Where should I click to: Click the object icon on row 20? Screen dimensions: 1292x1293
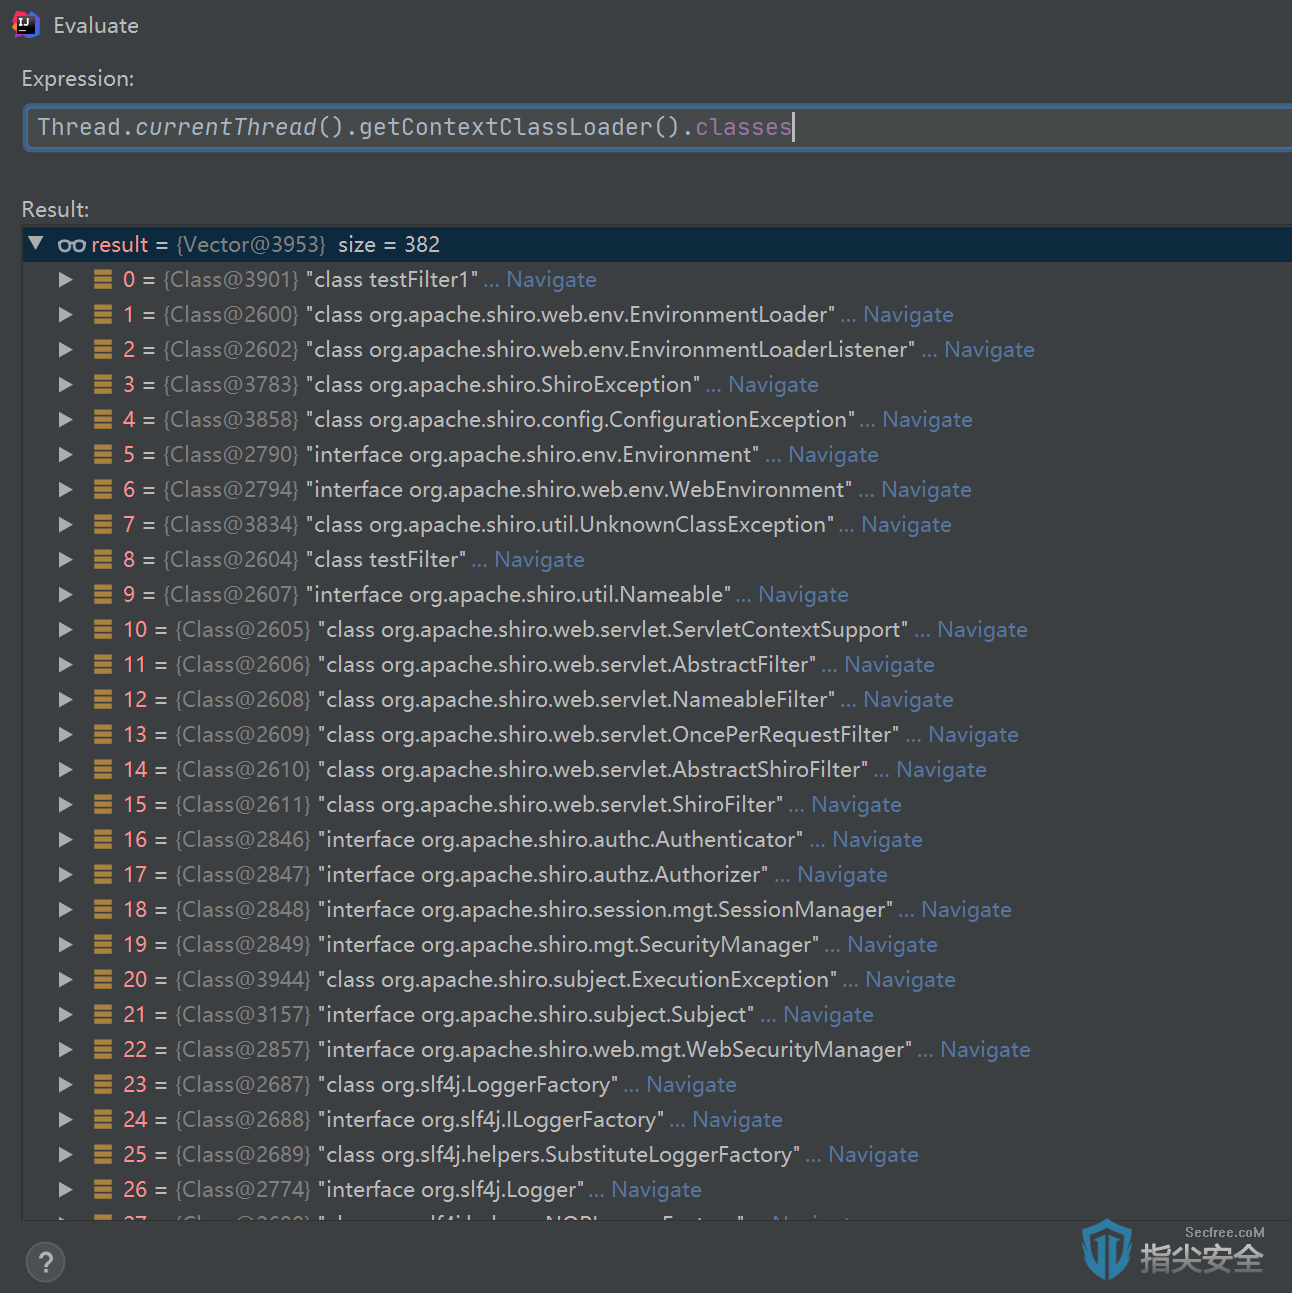[x=103, y=980]
